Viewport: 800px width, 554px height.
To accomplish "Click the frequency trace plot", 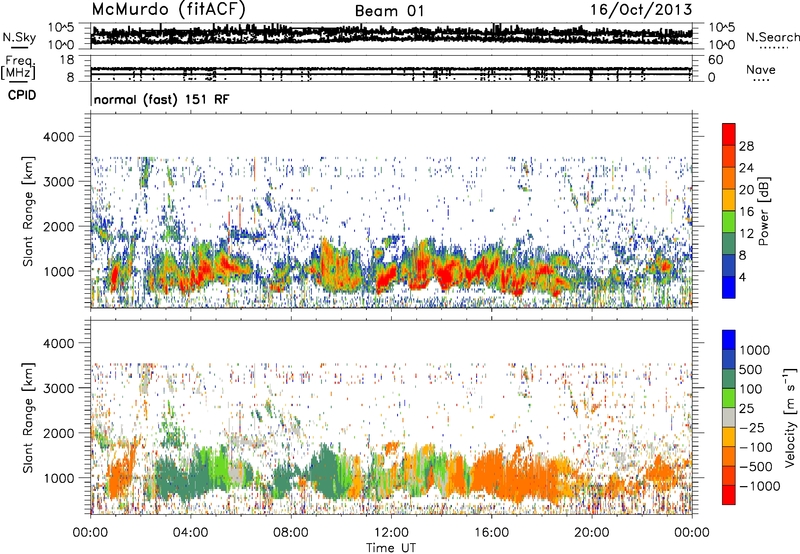I will 391,68.
